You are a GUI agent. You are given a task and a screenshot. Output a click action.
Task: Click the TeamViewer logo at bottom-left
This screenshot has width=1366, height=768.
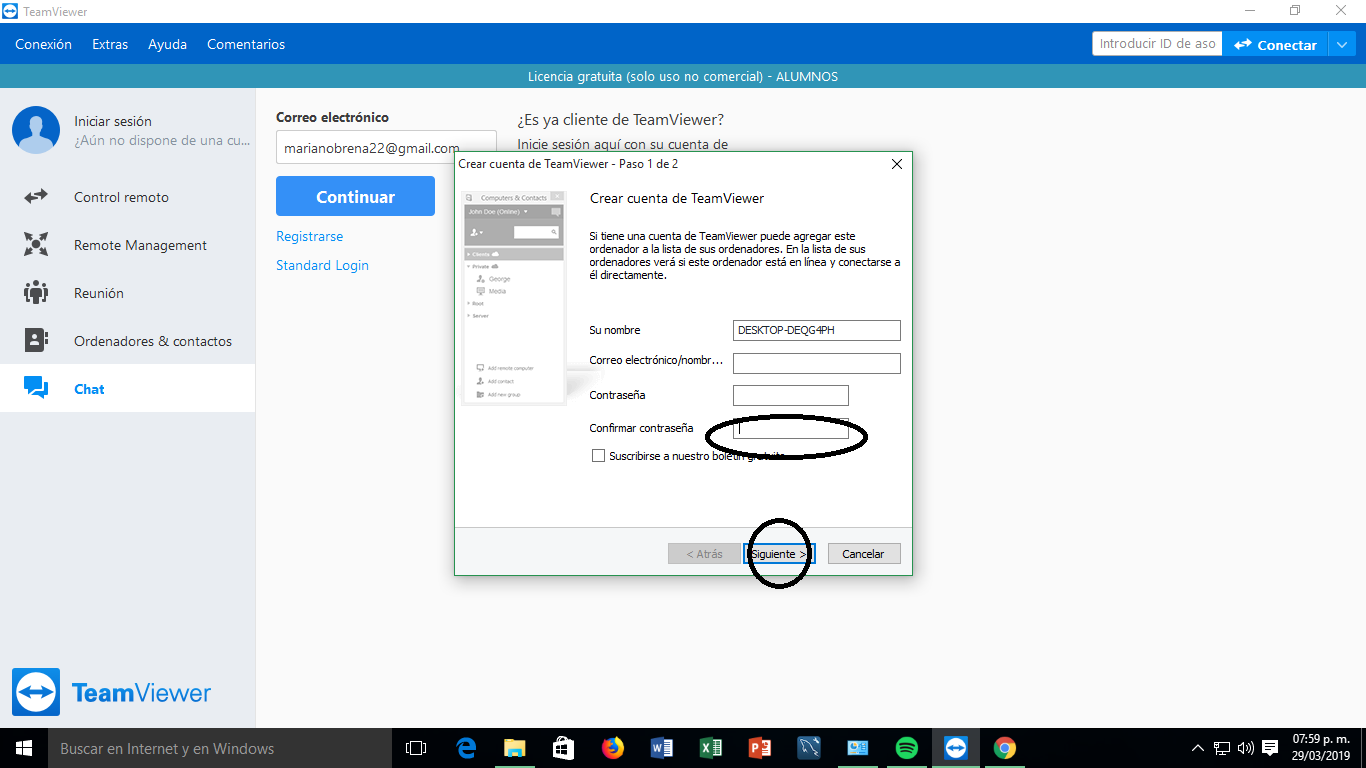coord(112,692)
